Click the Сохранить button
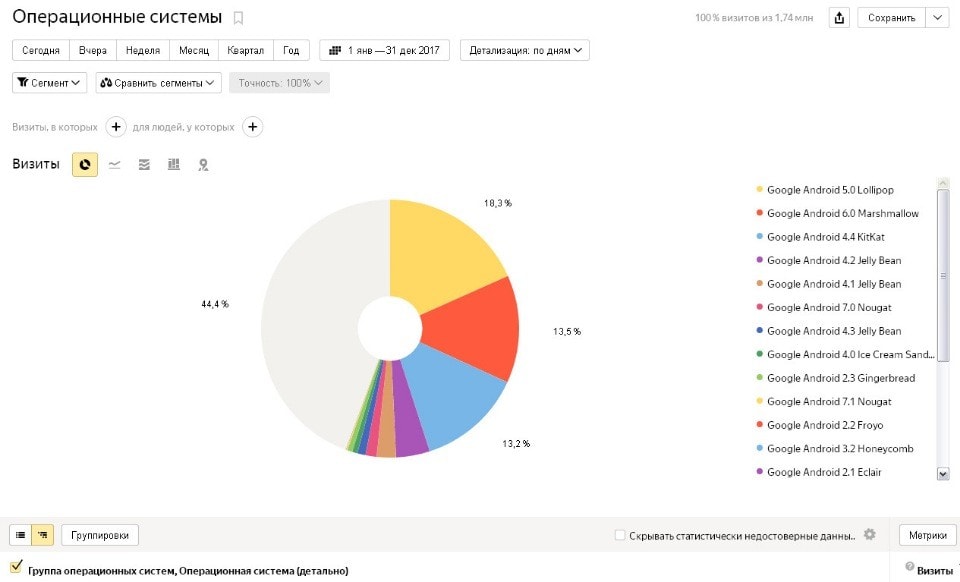Screen dimensions: 960x582 pyautogui.click(x=891, y=18)
